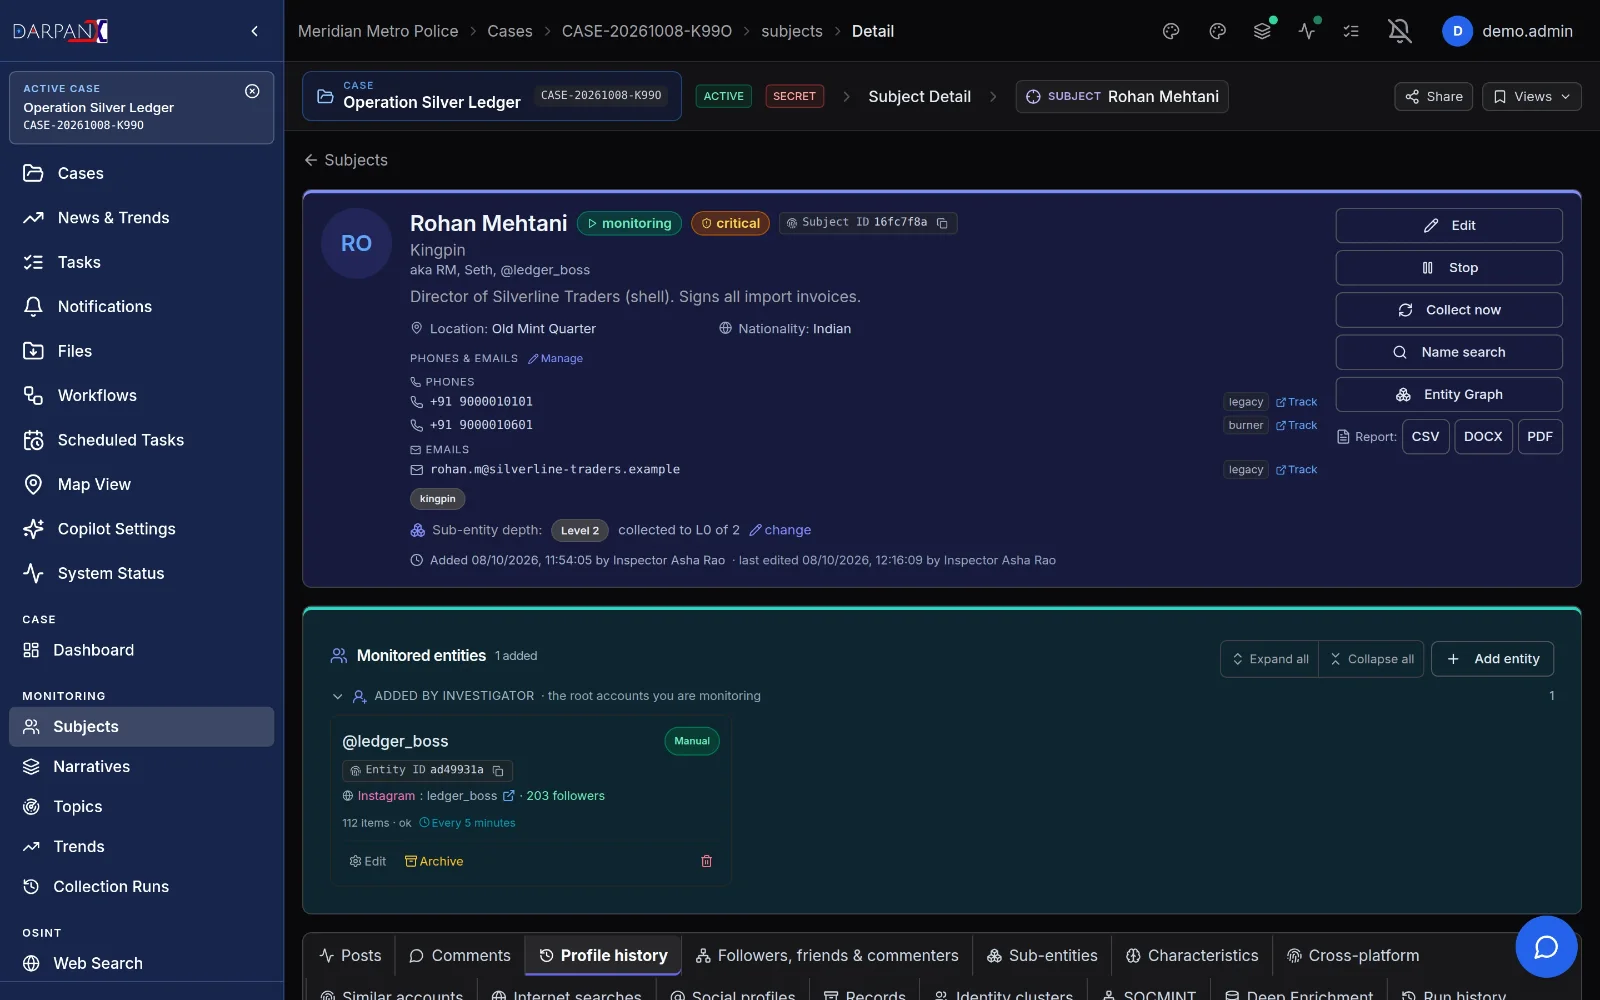The width and height of the screenshot is (1600, 1000).
Task: Open Map View in the sidebar
Action: pos(141,484)
